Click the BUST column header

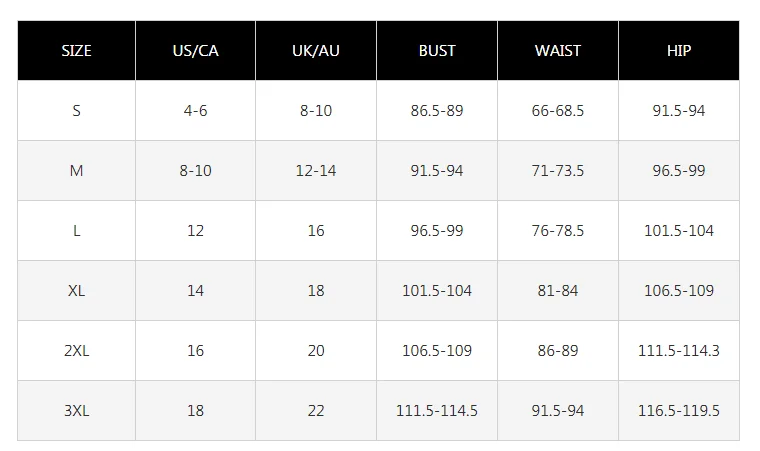coord(437,50)
